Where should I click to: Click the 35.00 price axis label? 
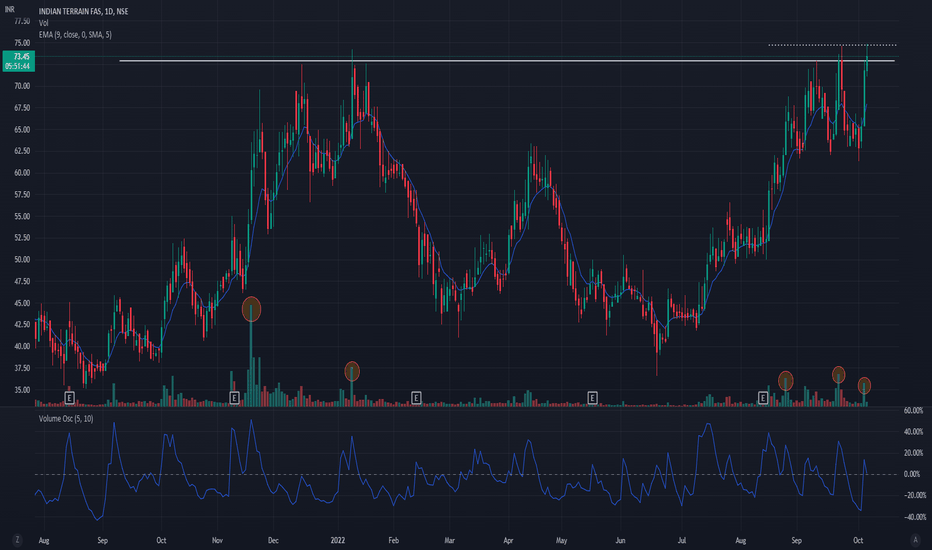[x=22, y=390]
